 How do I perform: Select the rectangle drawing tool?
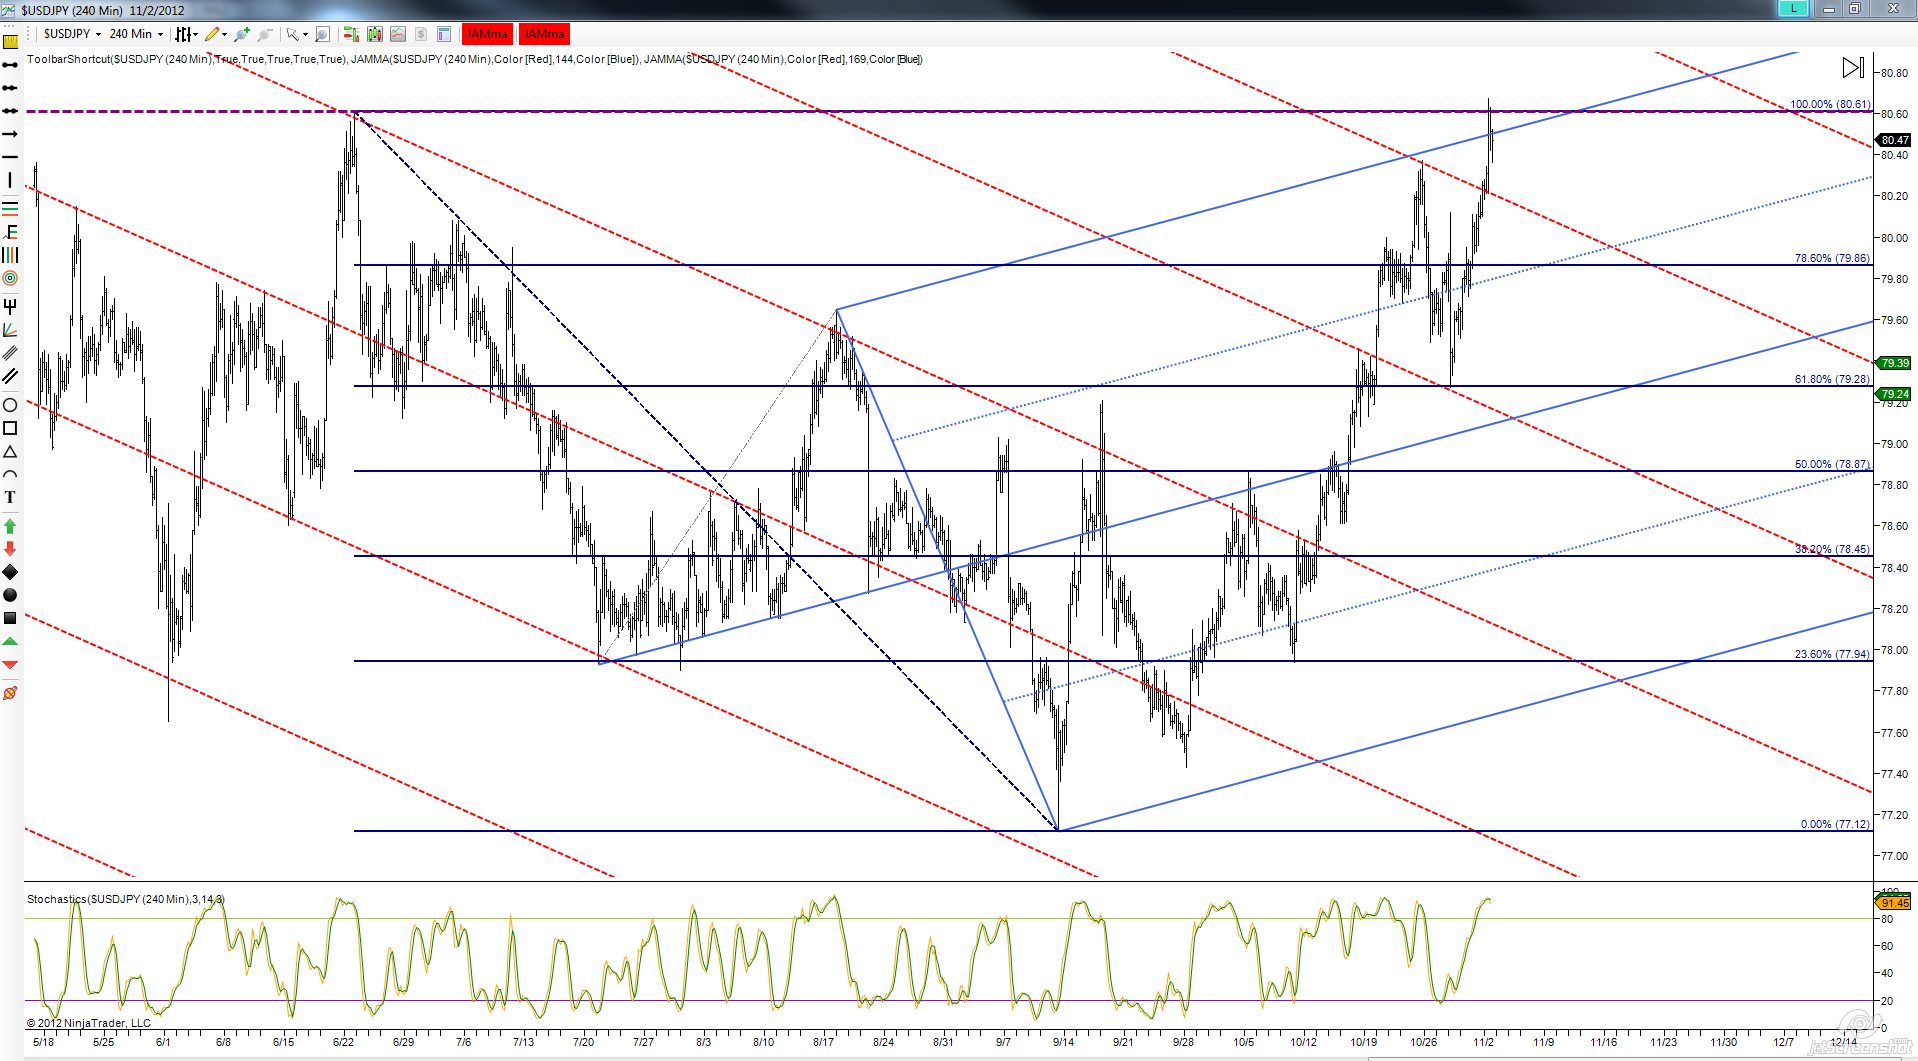click(10, 428)
